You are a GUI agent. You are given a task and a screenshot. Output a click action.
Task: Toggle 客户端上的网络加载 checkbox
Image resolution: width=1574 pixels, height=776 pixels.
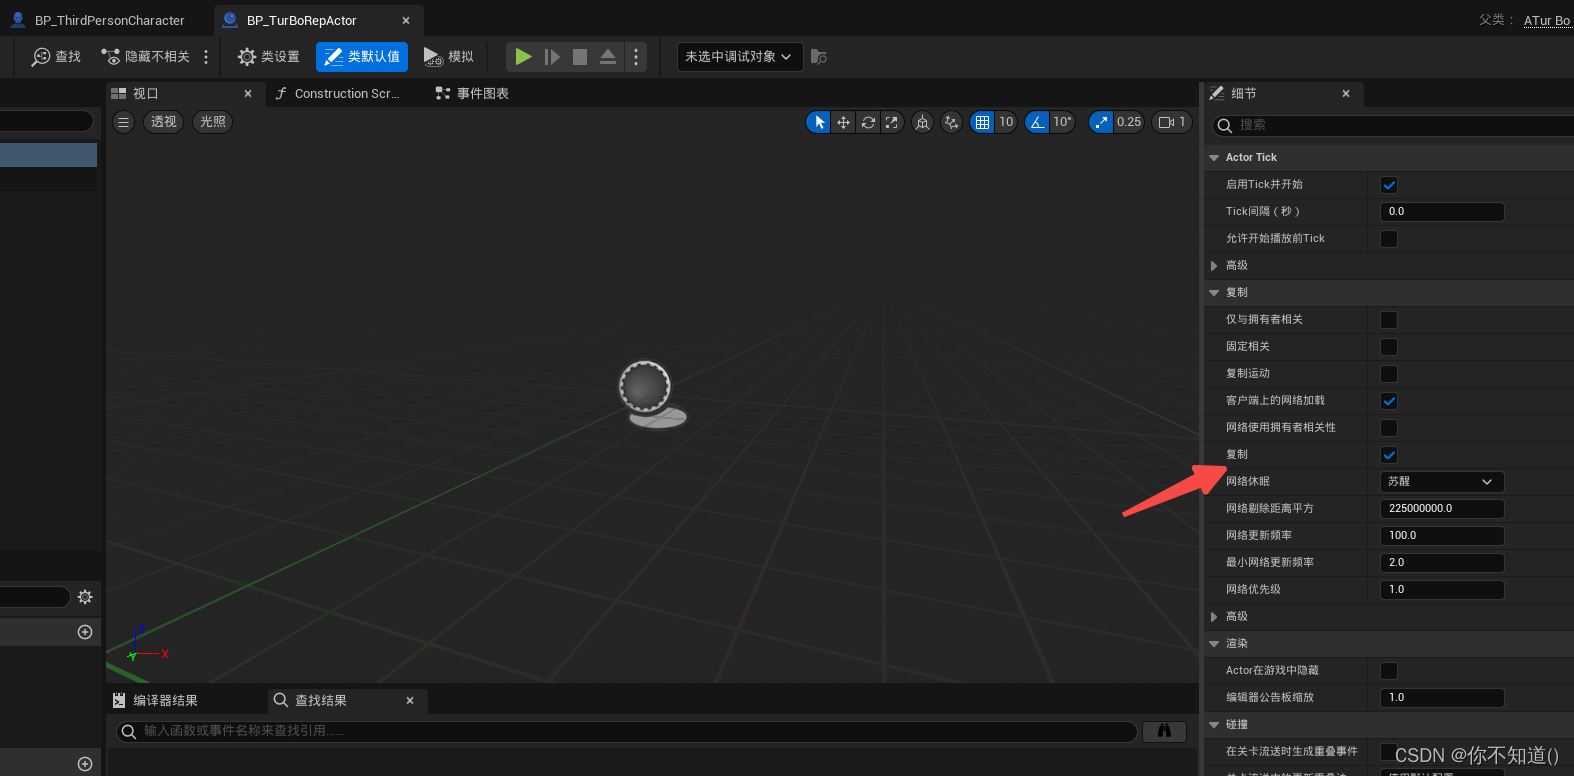1389,401
